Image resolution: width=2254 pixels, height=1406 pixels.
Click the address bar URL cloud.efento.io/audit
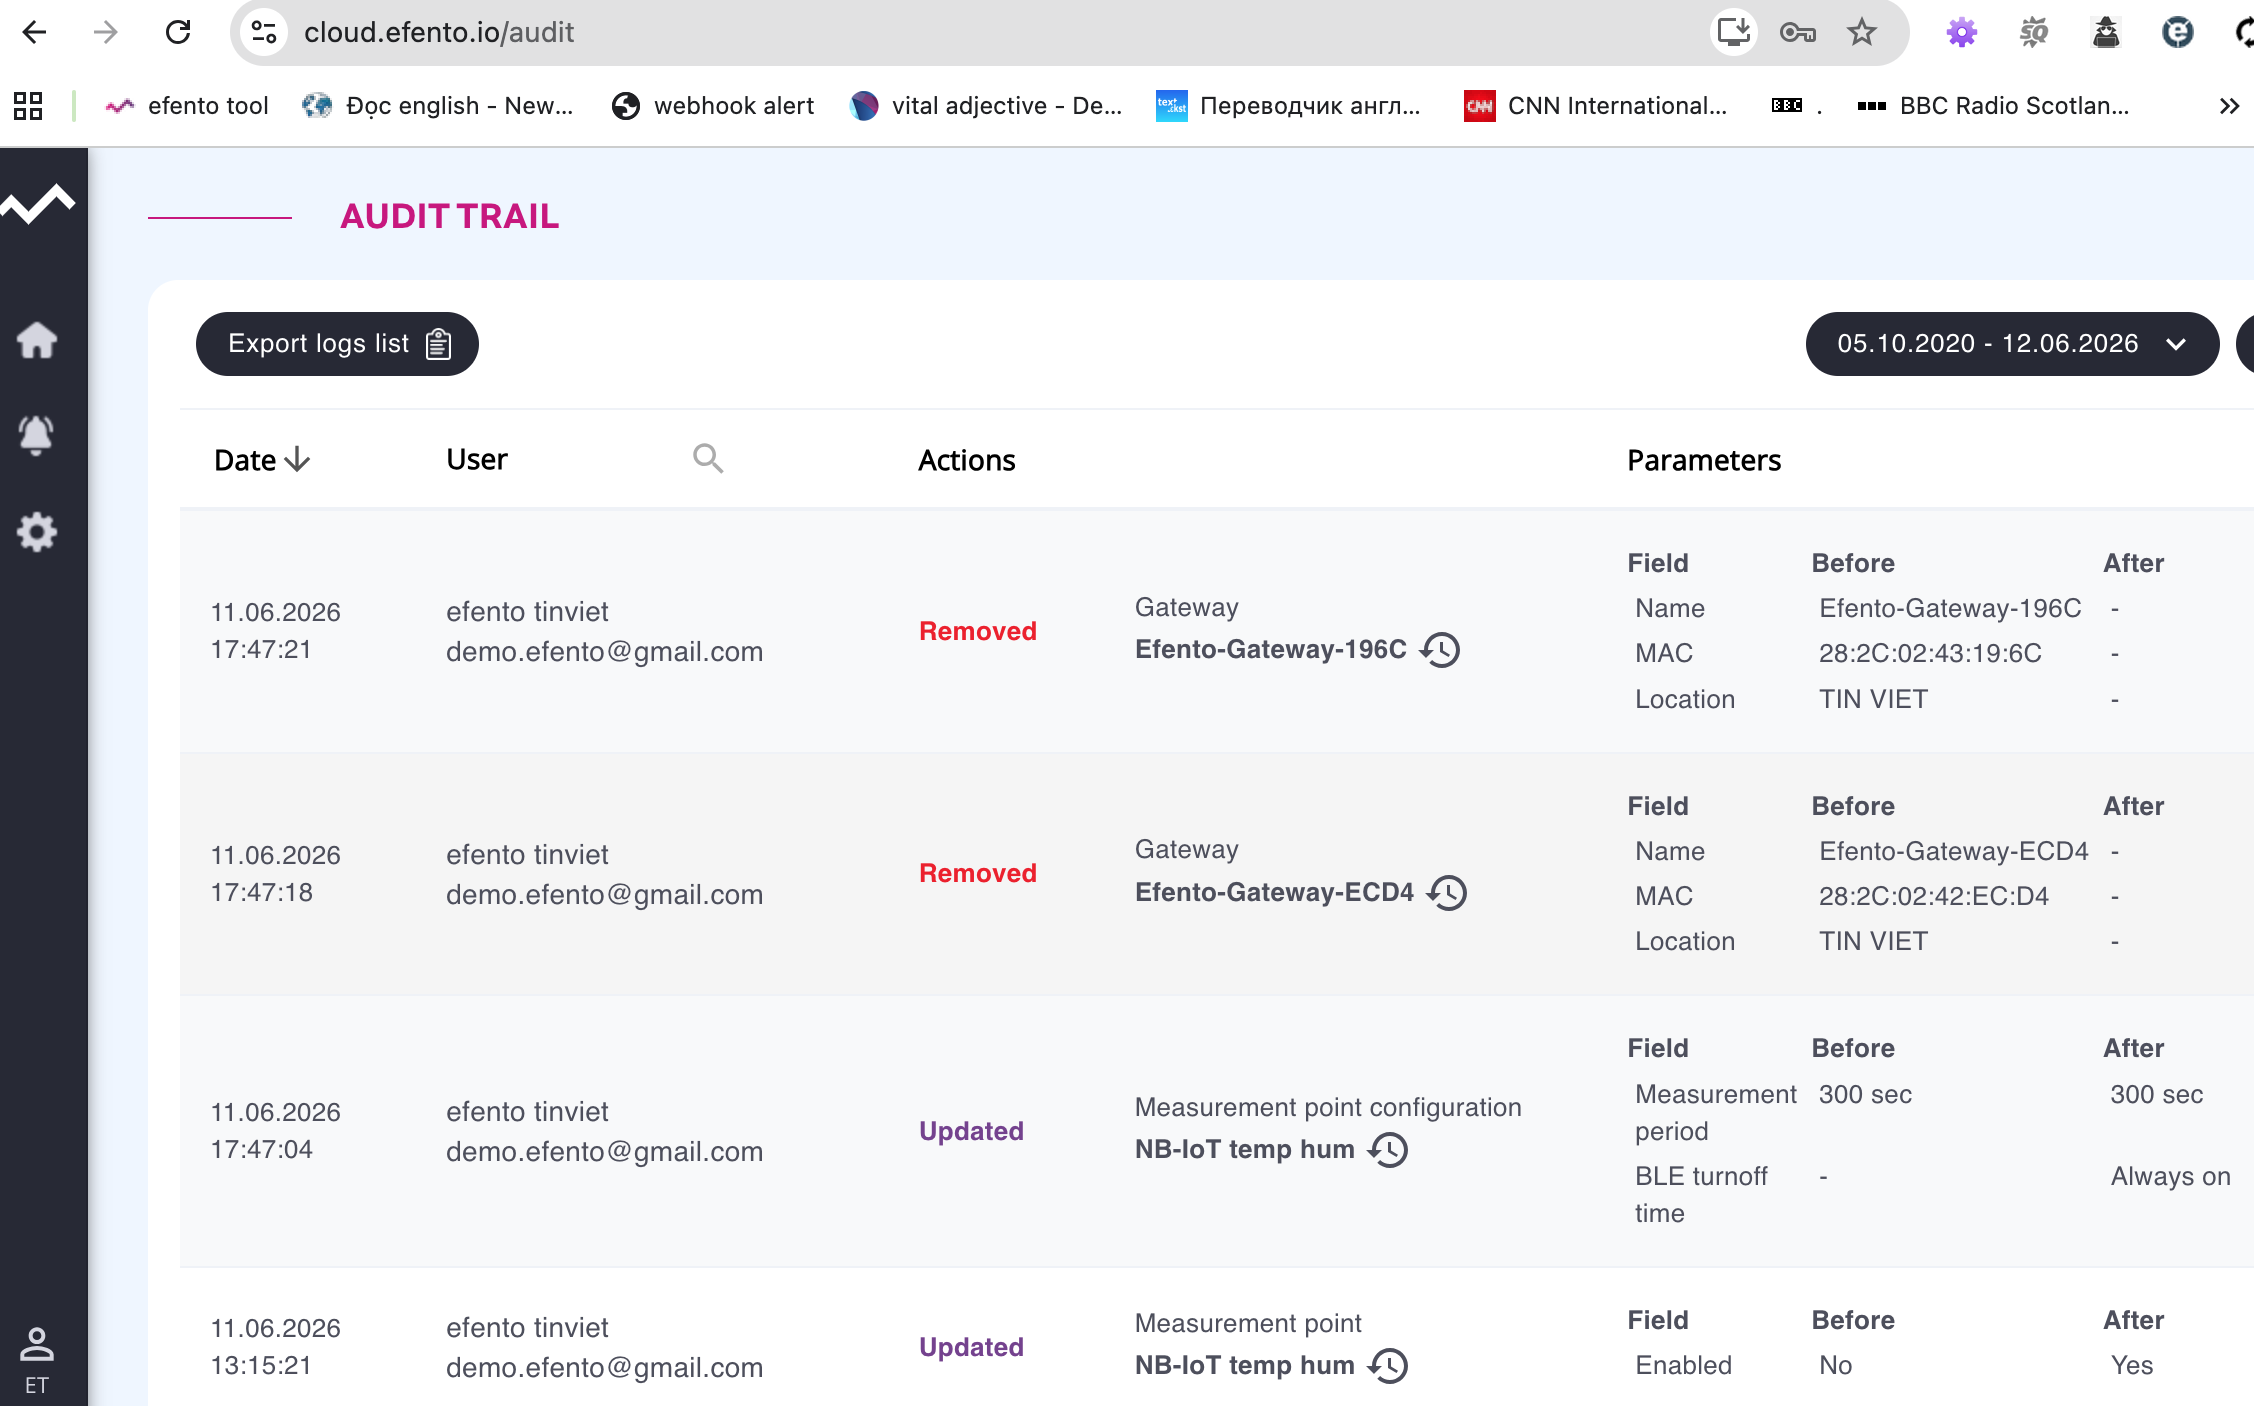tap(439, 32)
